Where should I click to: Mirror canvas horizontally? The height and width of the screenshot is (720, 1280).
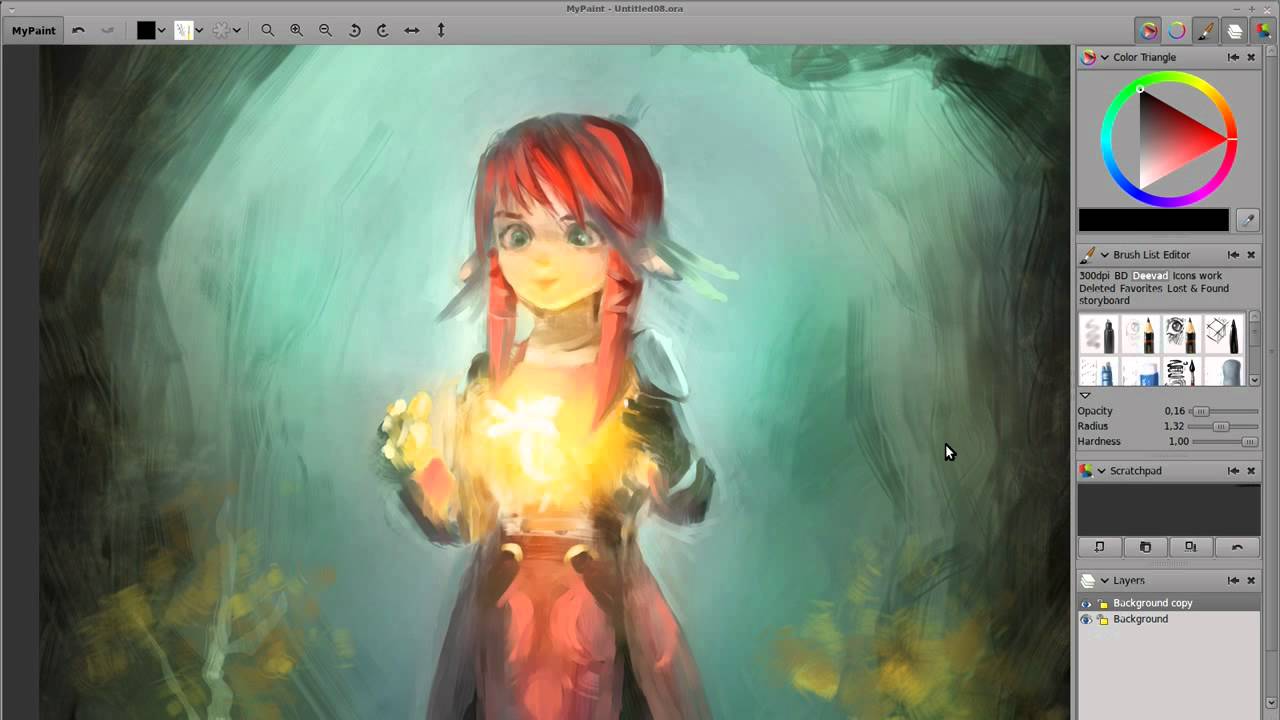pyautogui.click(x=412, y=30)
